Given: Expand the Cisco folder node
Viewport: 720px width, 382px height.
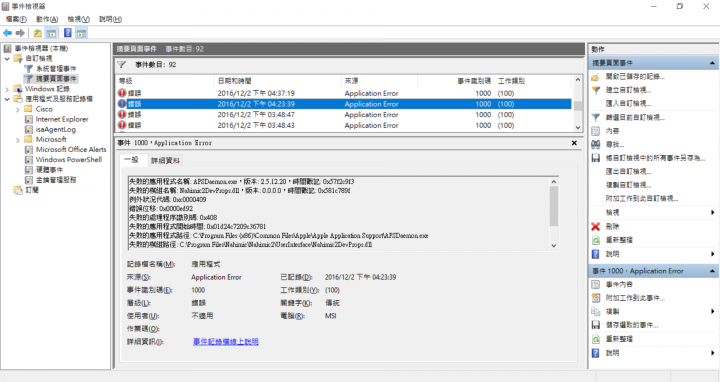Looking at the screenshot, I should 18,109.
